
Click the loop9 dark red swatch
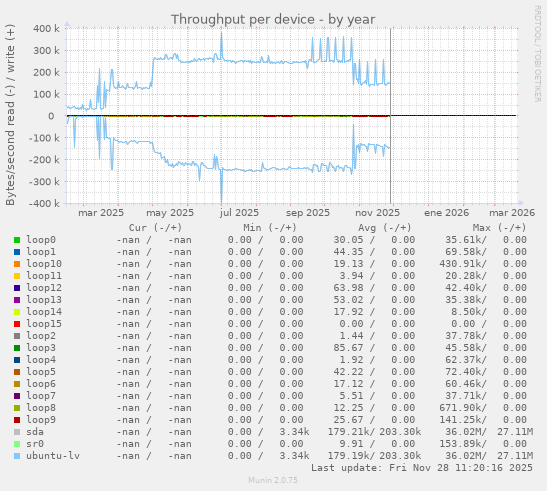pyautogui.click(x=17, y=420)
